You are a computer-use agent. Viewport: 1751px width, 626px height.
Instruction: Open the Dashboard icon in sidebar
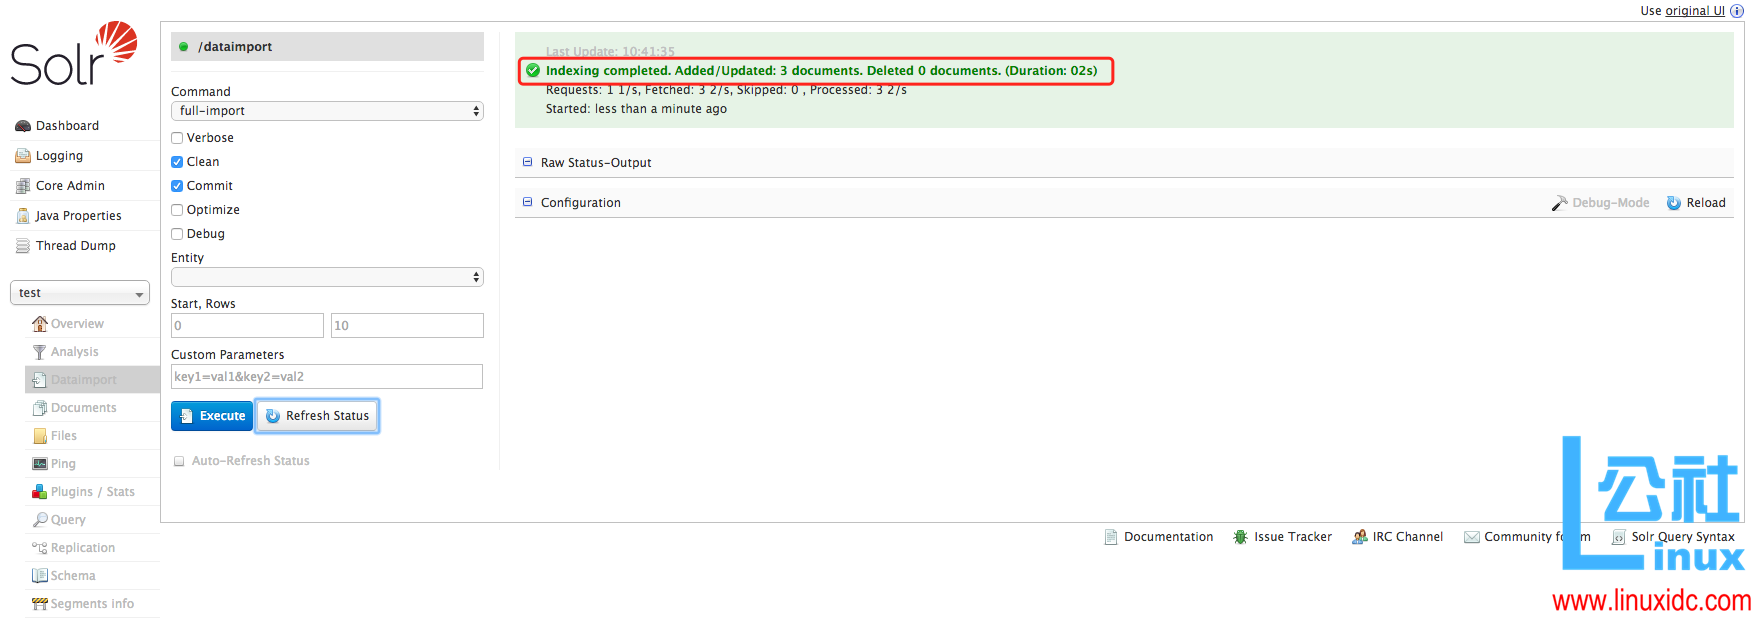pos(23,126)
